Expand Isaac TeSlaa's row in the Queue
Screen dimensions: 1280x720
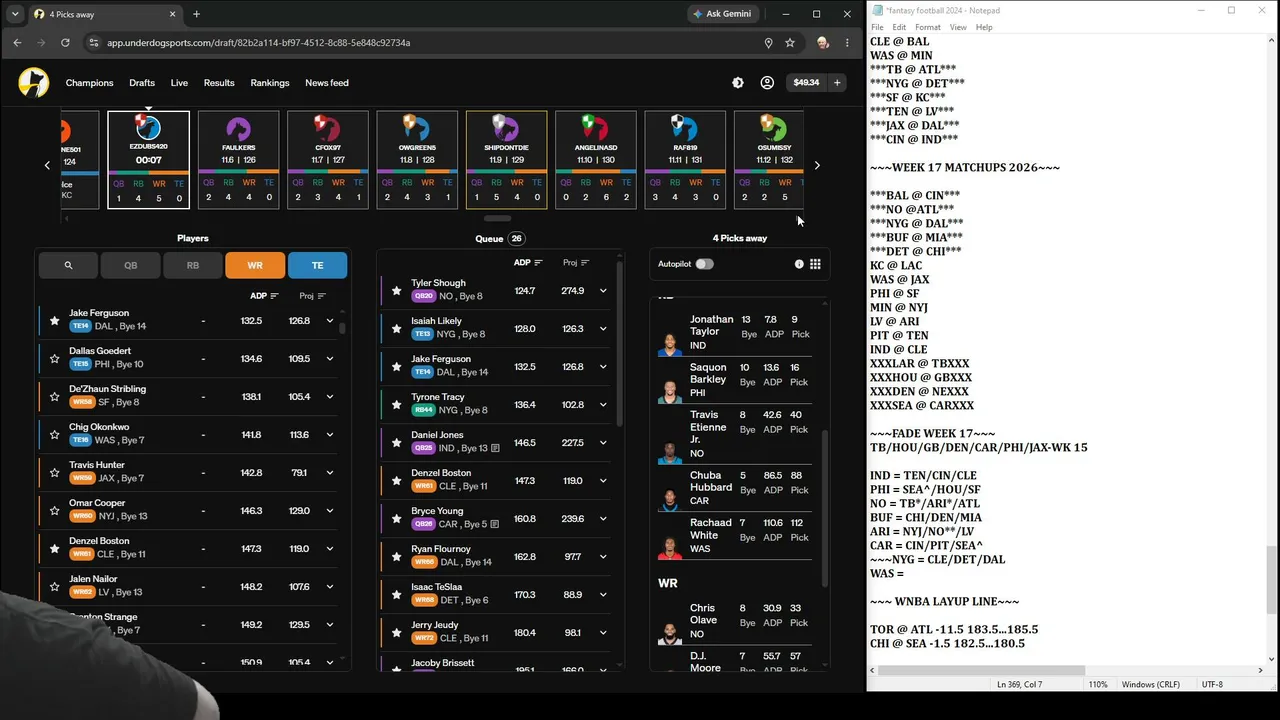tap(603, 595)
